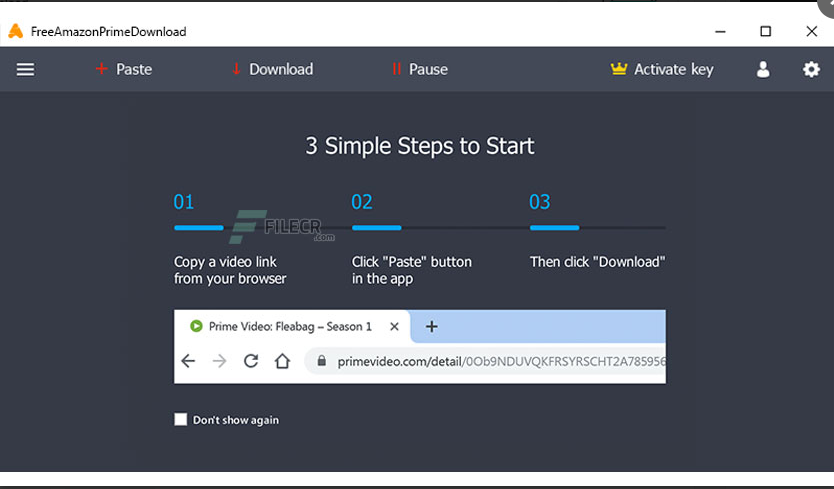Minimize the FreeAmazonPrimeDownload window
This screenshot has width=834, height=489.
coord(720,31)
